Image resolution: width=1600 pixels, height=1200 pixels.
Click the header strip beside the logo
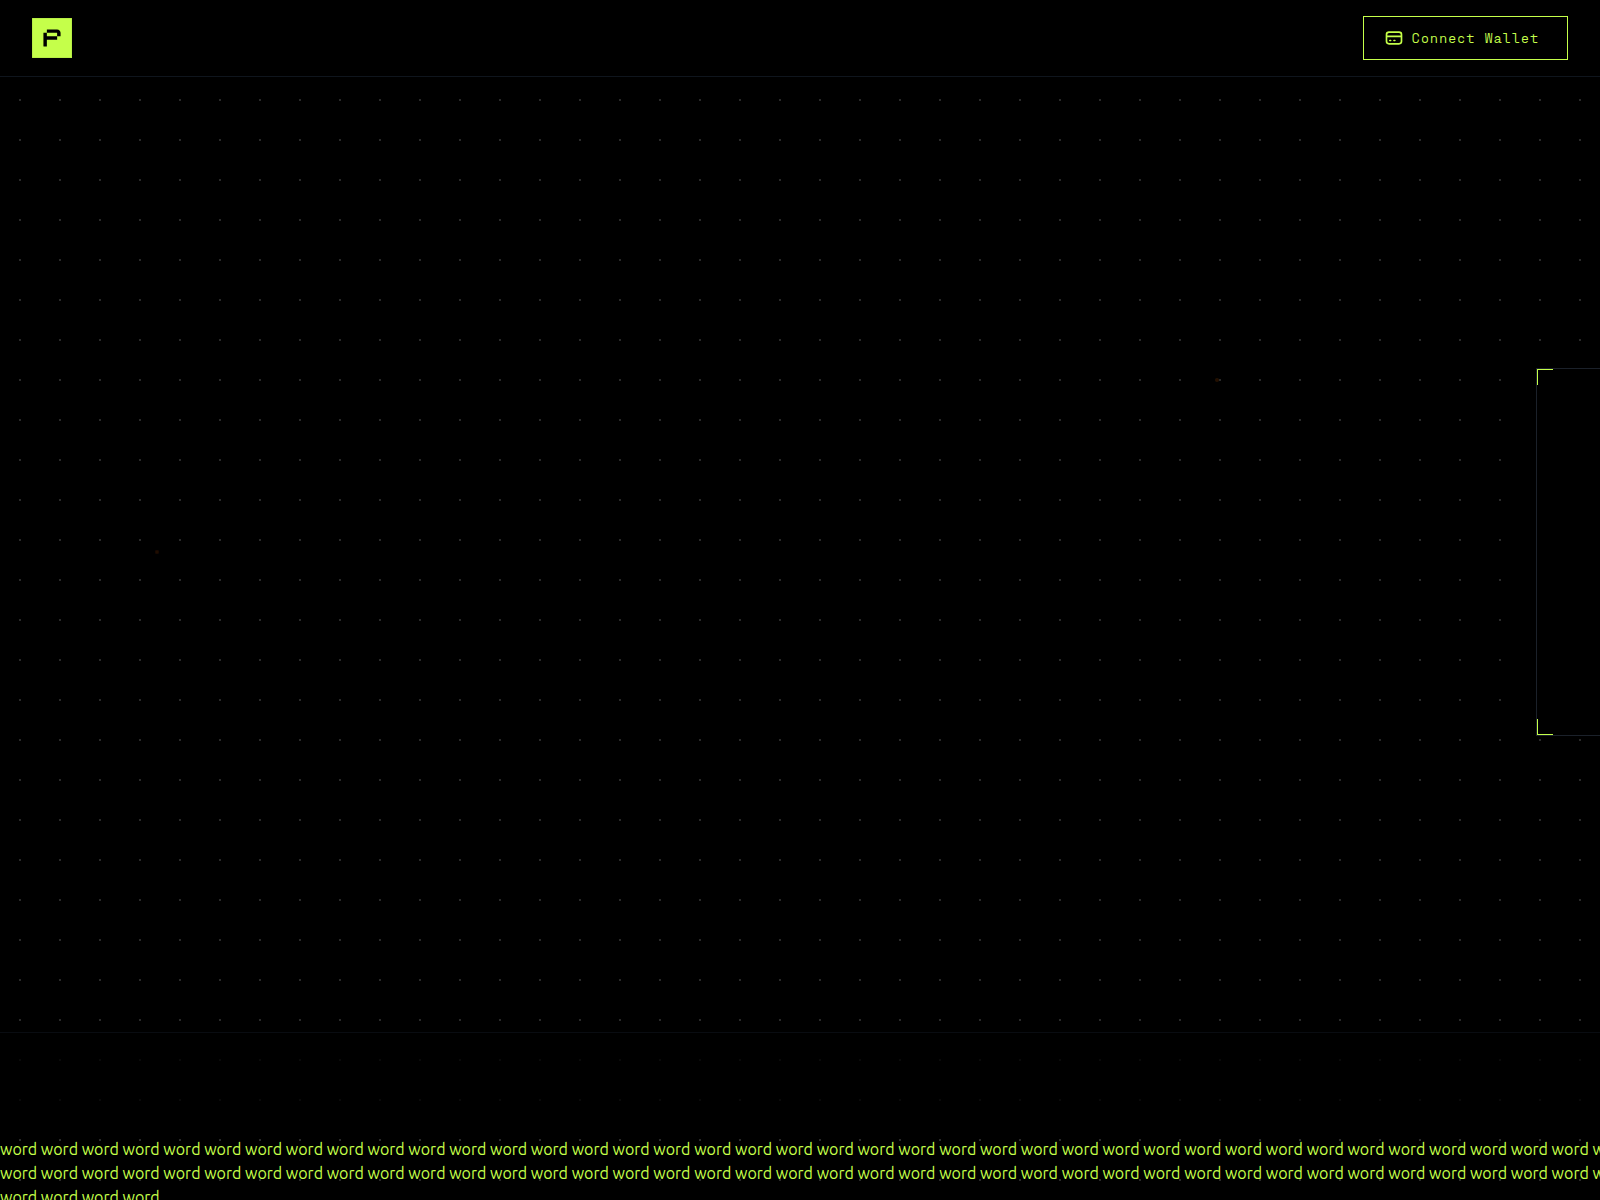pyautogui.click(x=300, y=38)
